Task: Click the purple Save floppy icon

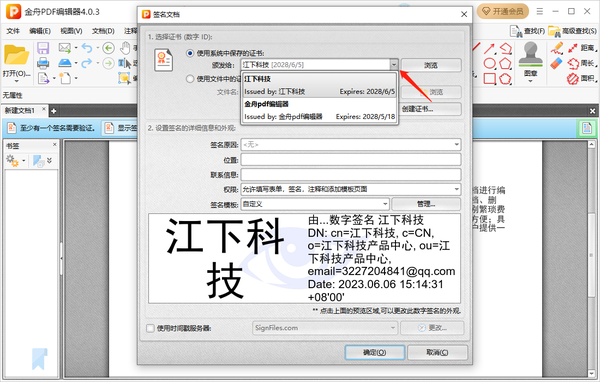Action: coord(43,48)
